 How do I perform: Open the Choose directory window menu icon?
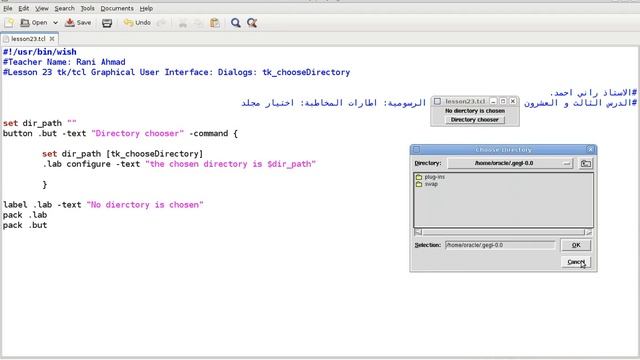click(x=416, y=149)
